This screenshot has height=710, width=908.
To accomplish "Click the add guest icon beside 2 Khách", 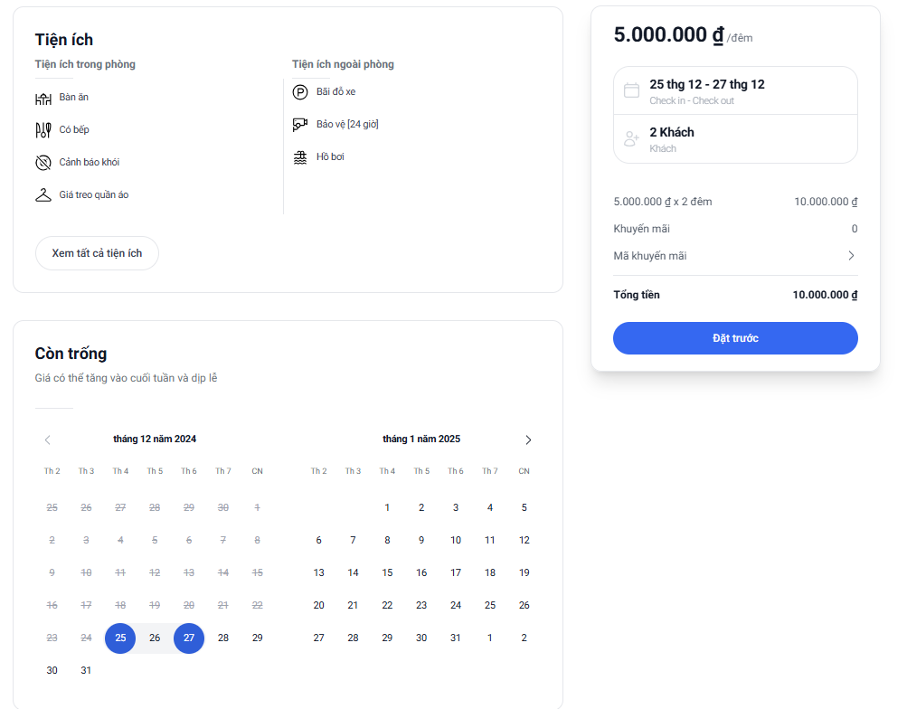I will click(632, 138).
